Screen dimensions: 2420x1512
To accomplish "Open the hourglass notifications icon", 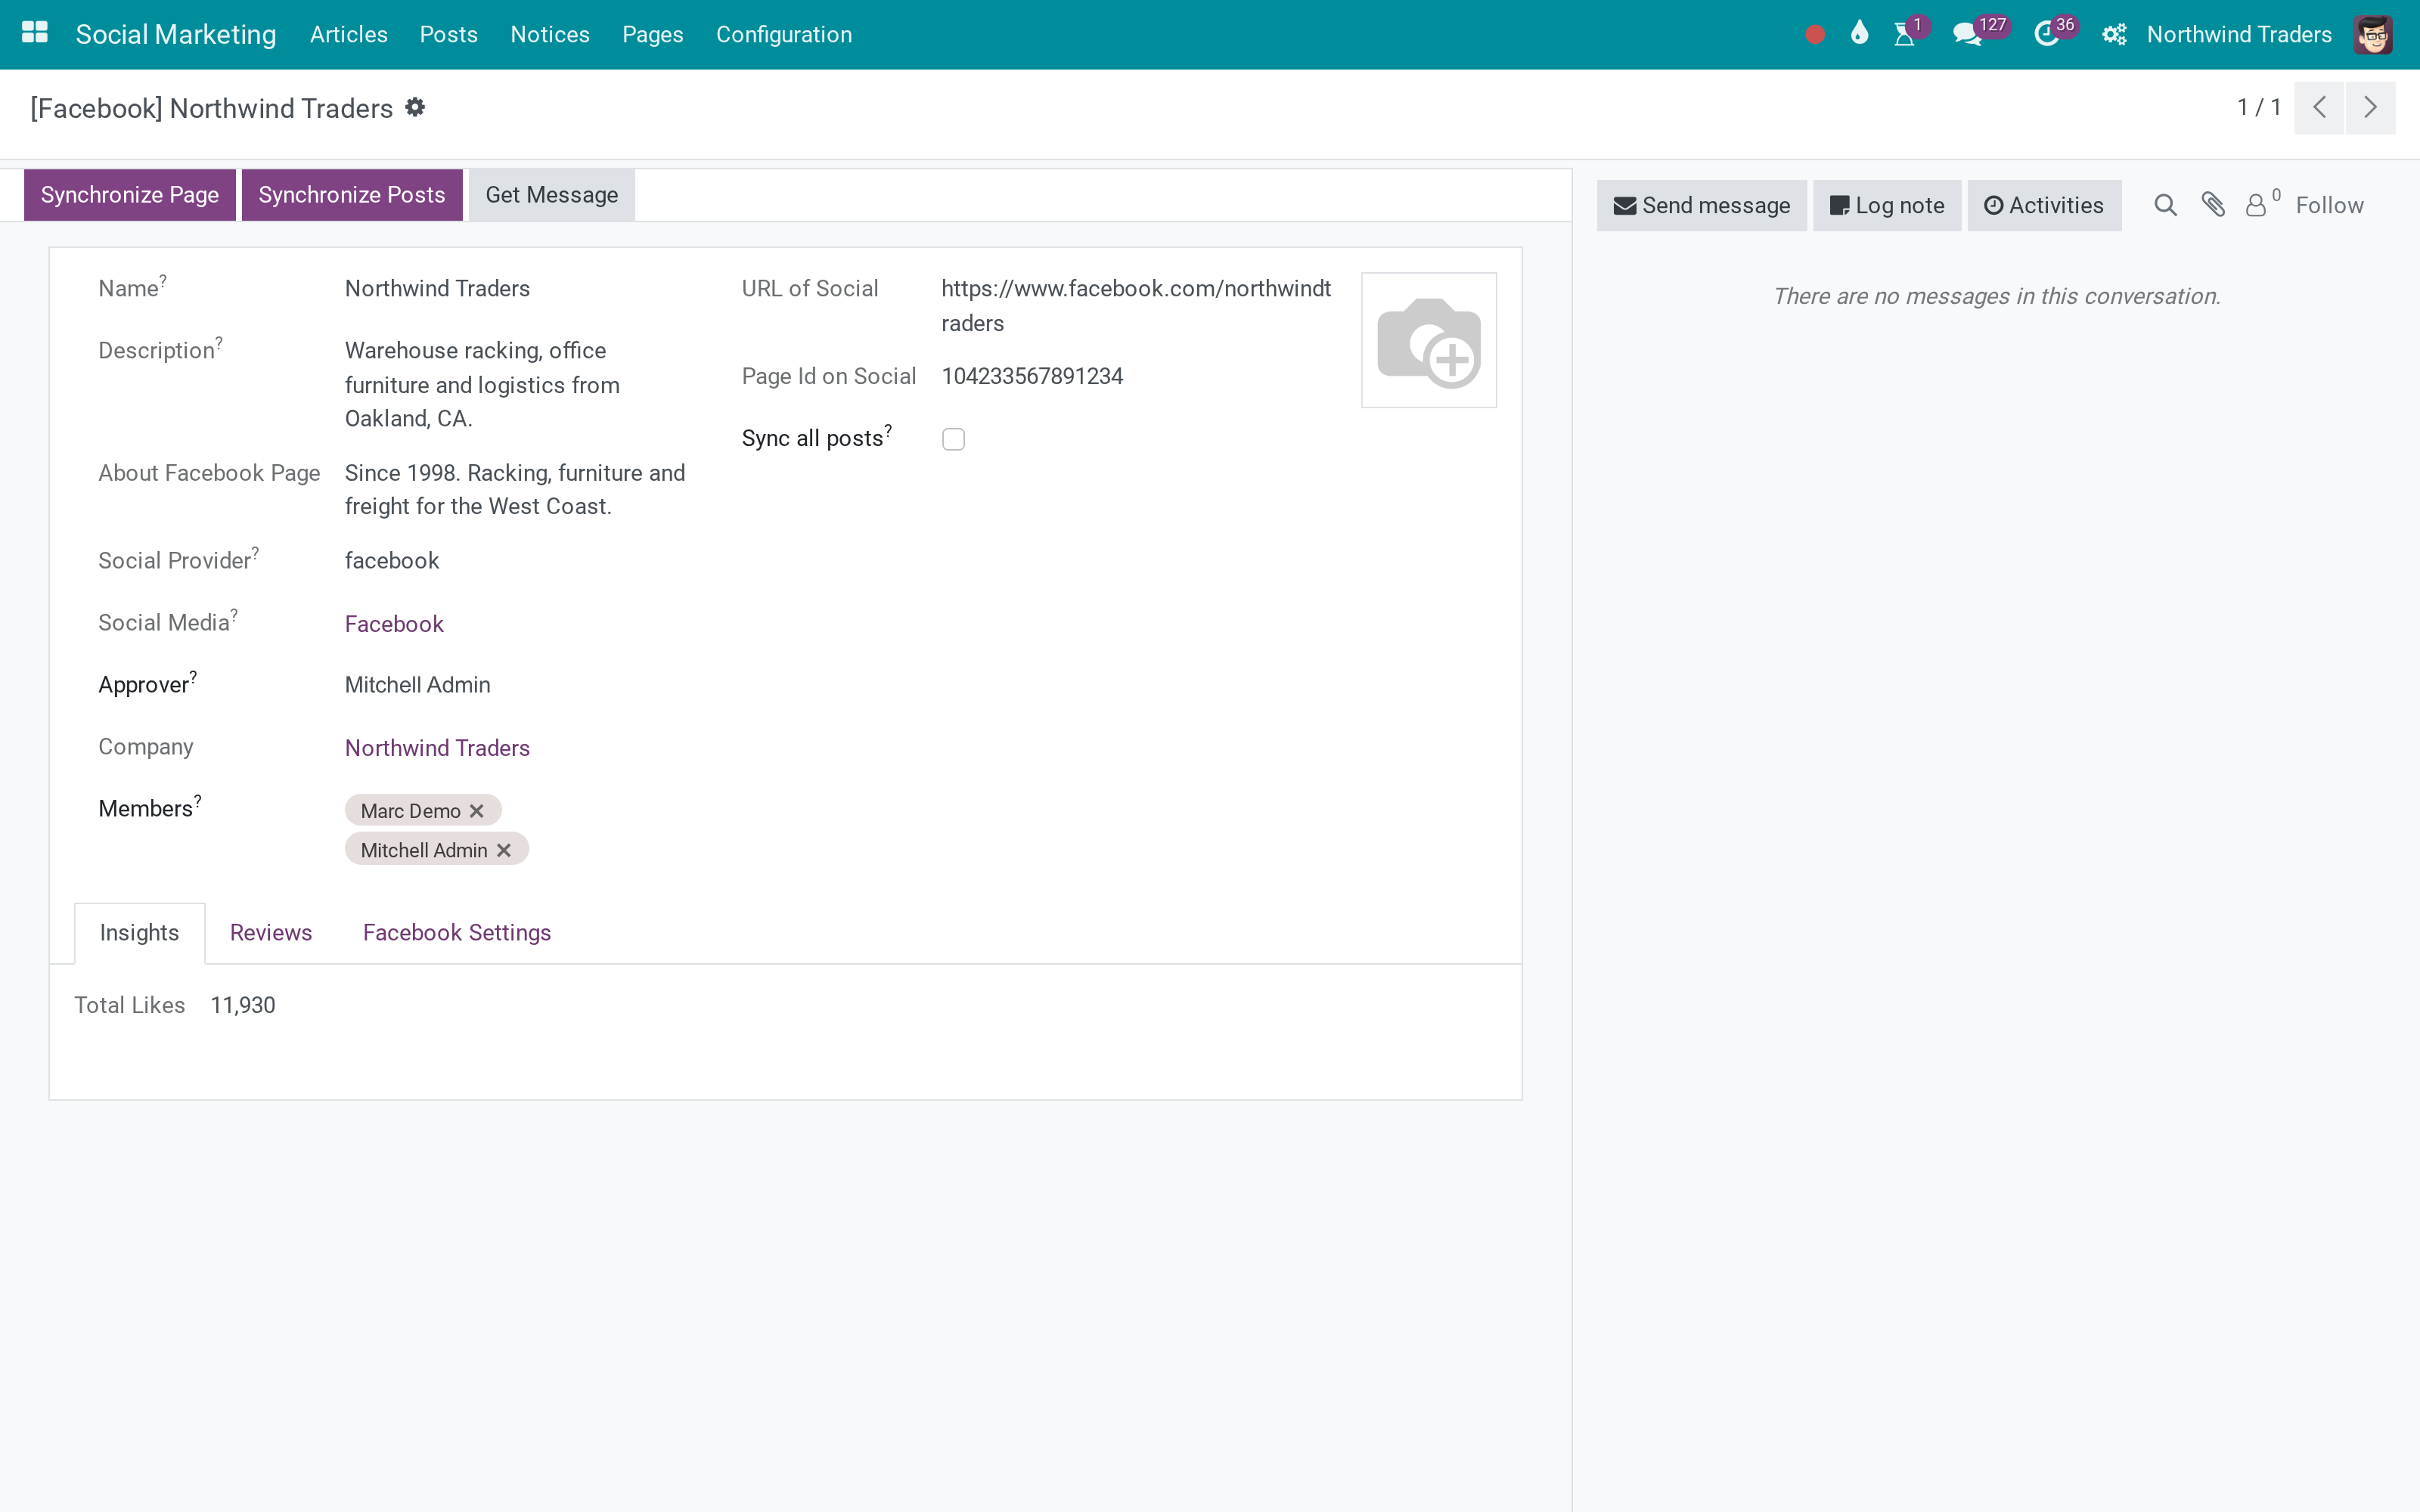I will (1905, 35).
